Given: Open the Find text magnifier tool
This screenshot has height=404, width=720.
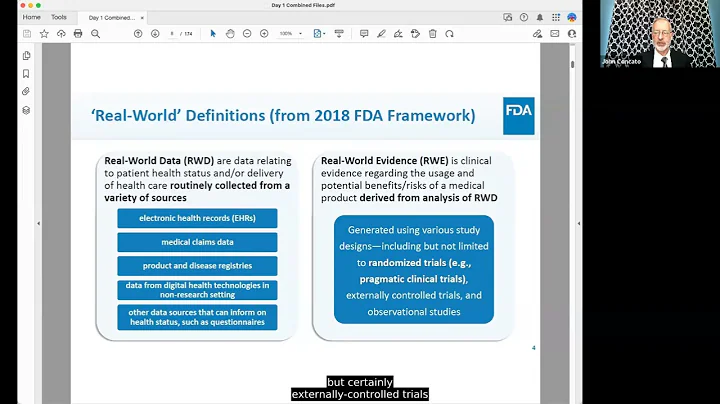Looking at the screenshot, I should [x=96, y=34].
